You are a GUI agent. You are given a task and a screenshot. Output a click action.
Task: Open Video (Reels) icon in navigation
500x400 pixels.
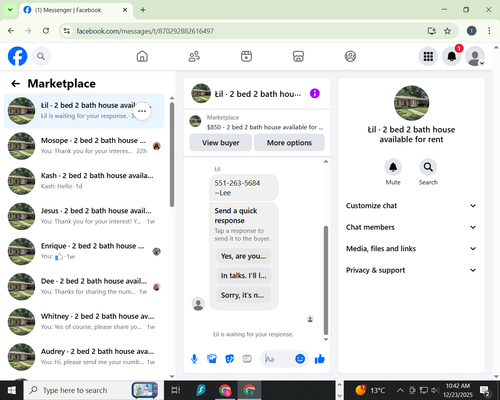pos(246,56)
